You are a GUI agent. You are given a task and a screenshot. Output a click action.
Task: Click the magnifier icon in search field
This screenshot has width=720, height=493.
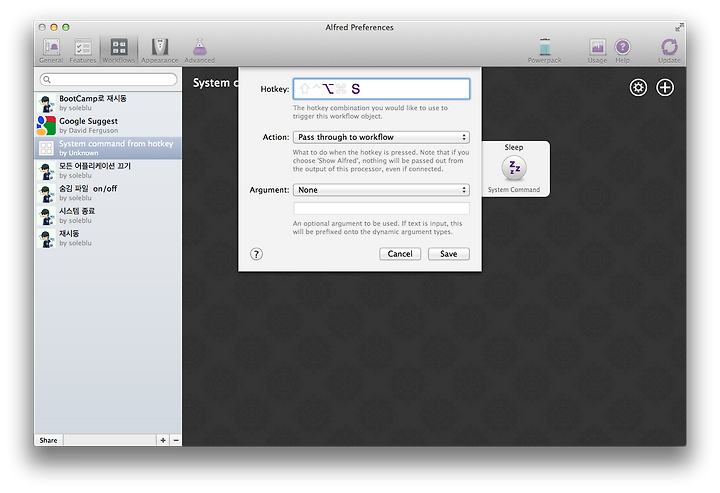coord(47,79)
